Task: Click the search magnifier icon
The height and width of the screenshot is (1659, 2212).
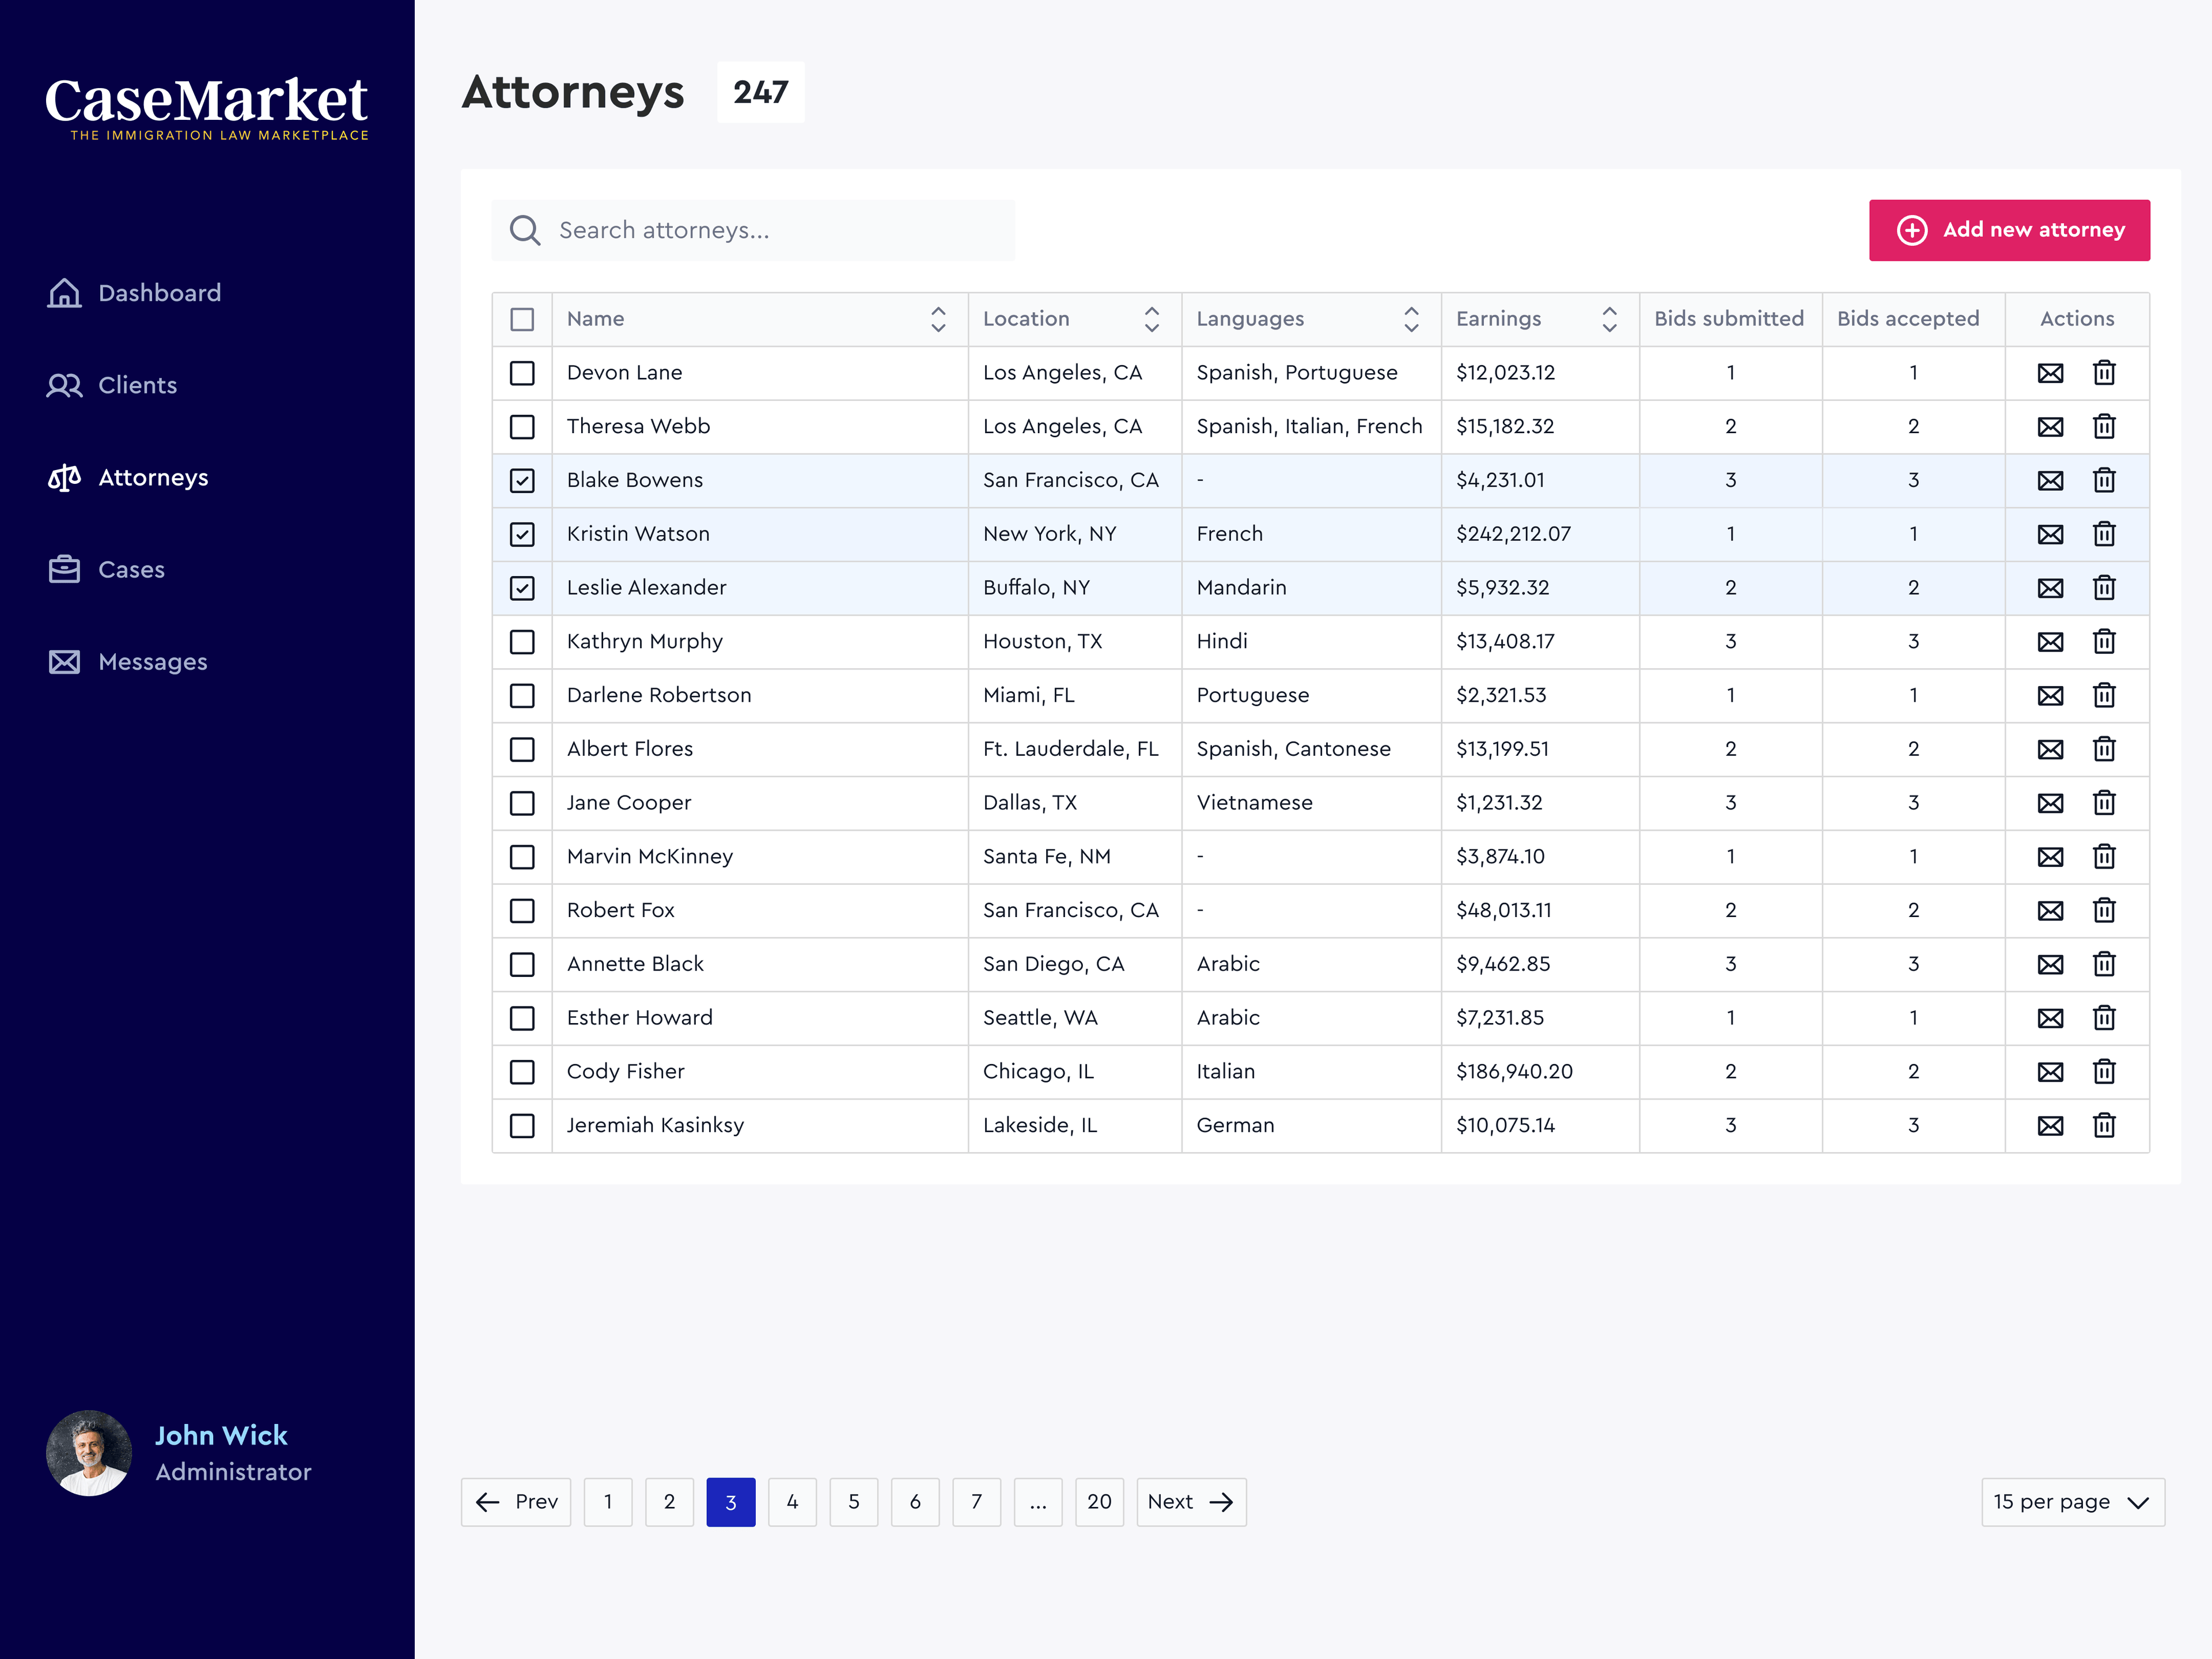Action: pos(525,231)
